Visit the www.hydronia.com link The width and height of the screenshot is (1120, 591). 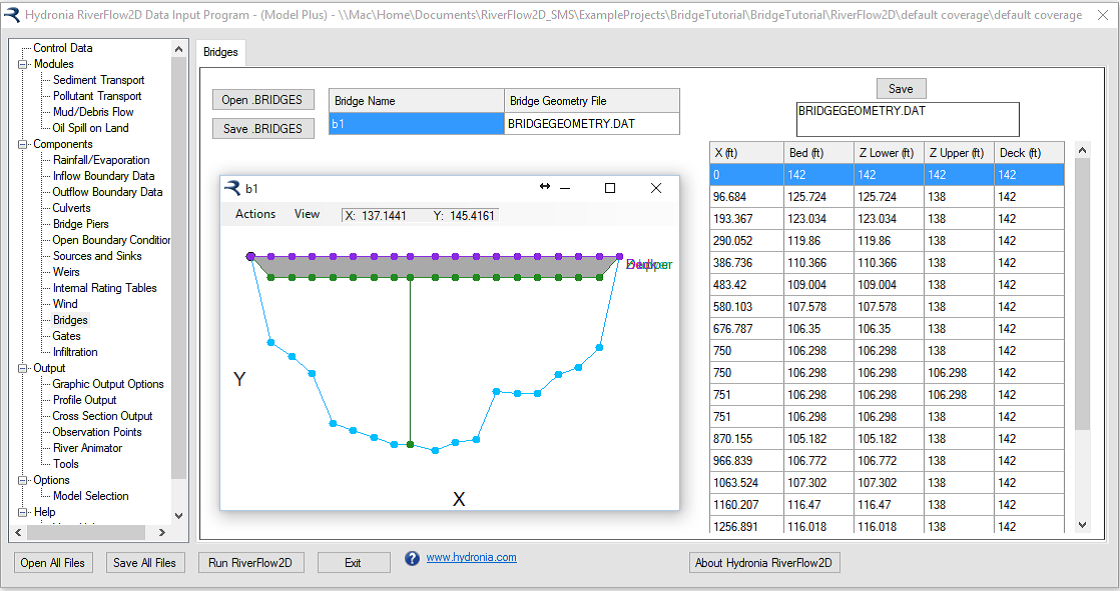pyautogui.click(x=471, y=558)
